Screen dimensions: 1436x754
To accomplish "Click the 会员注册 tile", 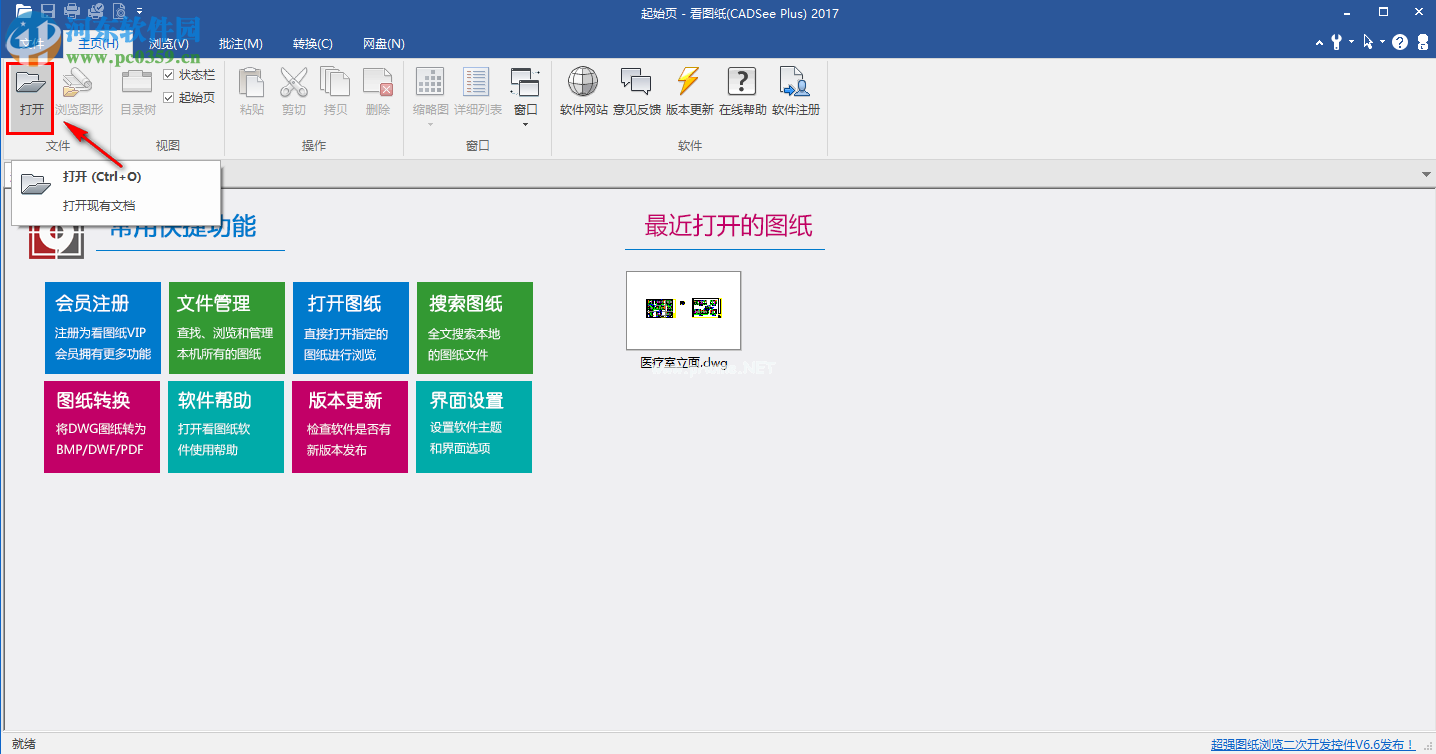I will (103, 328).
